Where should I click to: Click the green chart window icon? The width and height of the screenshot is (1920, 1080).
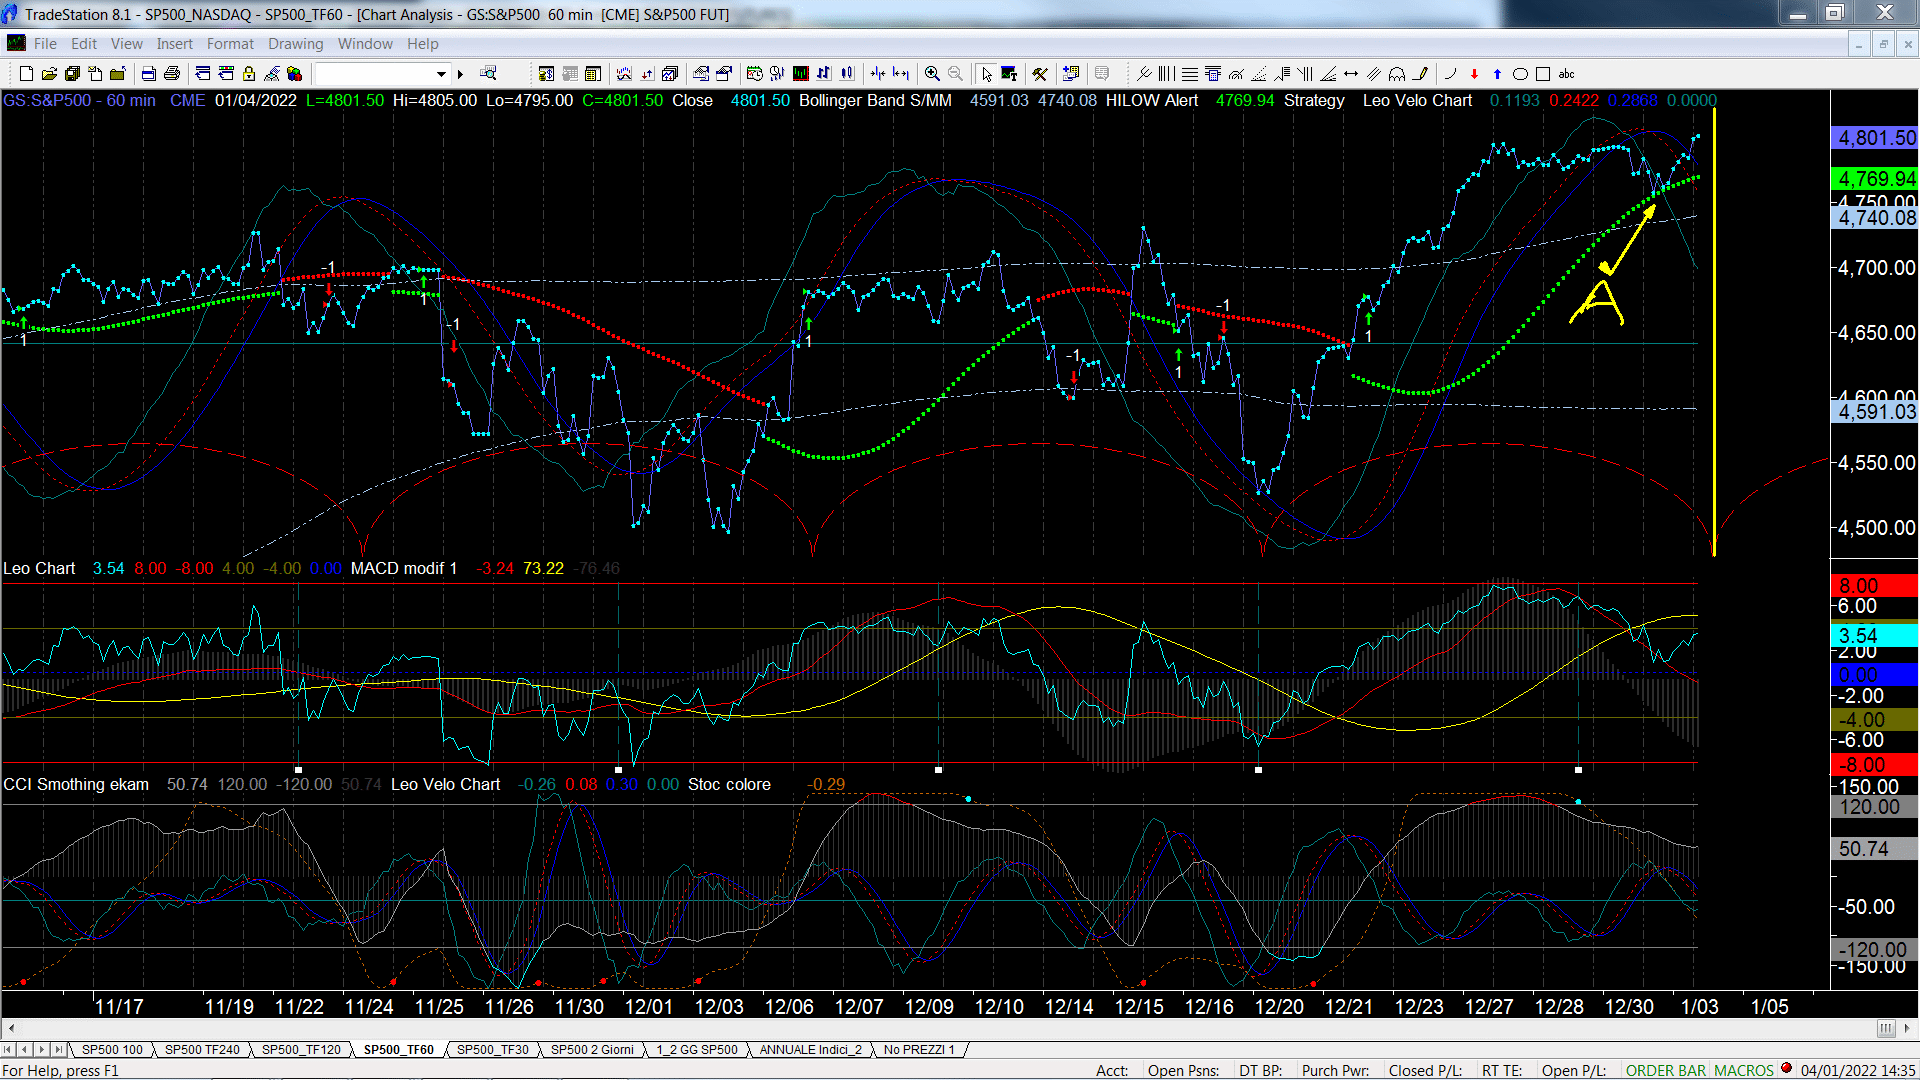click(801, 73)
